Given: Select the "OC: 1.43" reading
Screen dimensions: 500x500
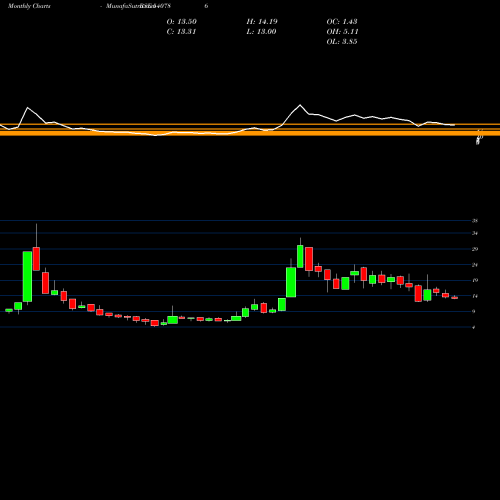Looking at the screenshot, I should tap(342, 22).
